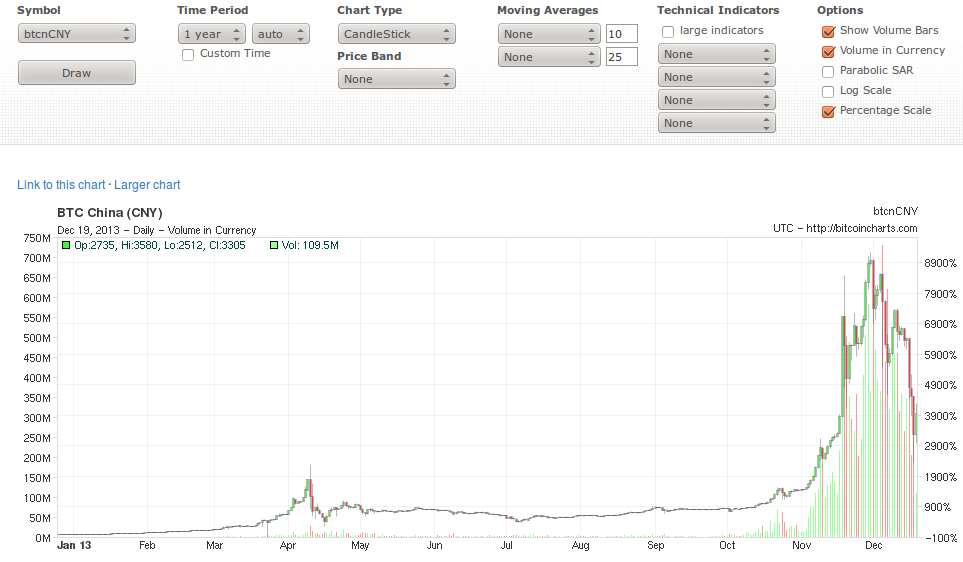Screen dimensions: 963x562
Task: Open the Link to this chart link
Action: (61, 185)
